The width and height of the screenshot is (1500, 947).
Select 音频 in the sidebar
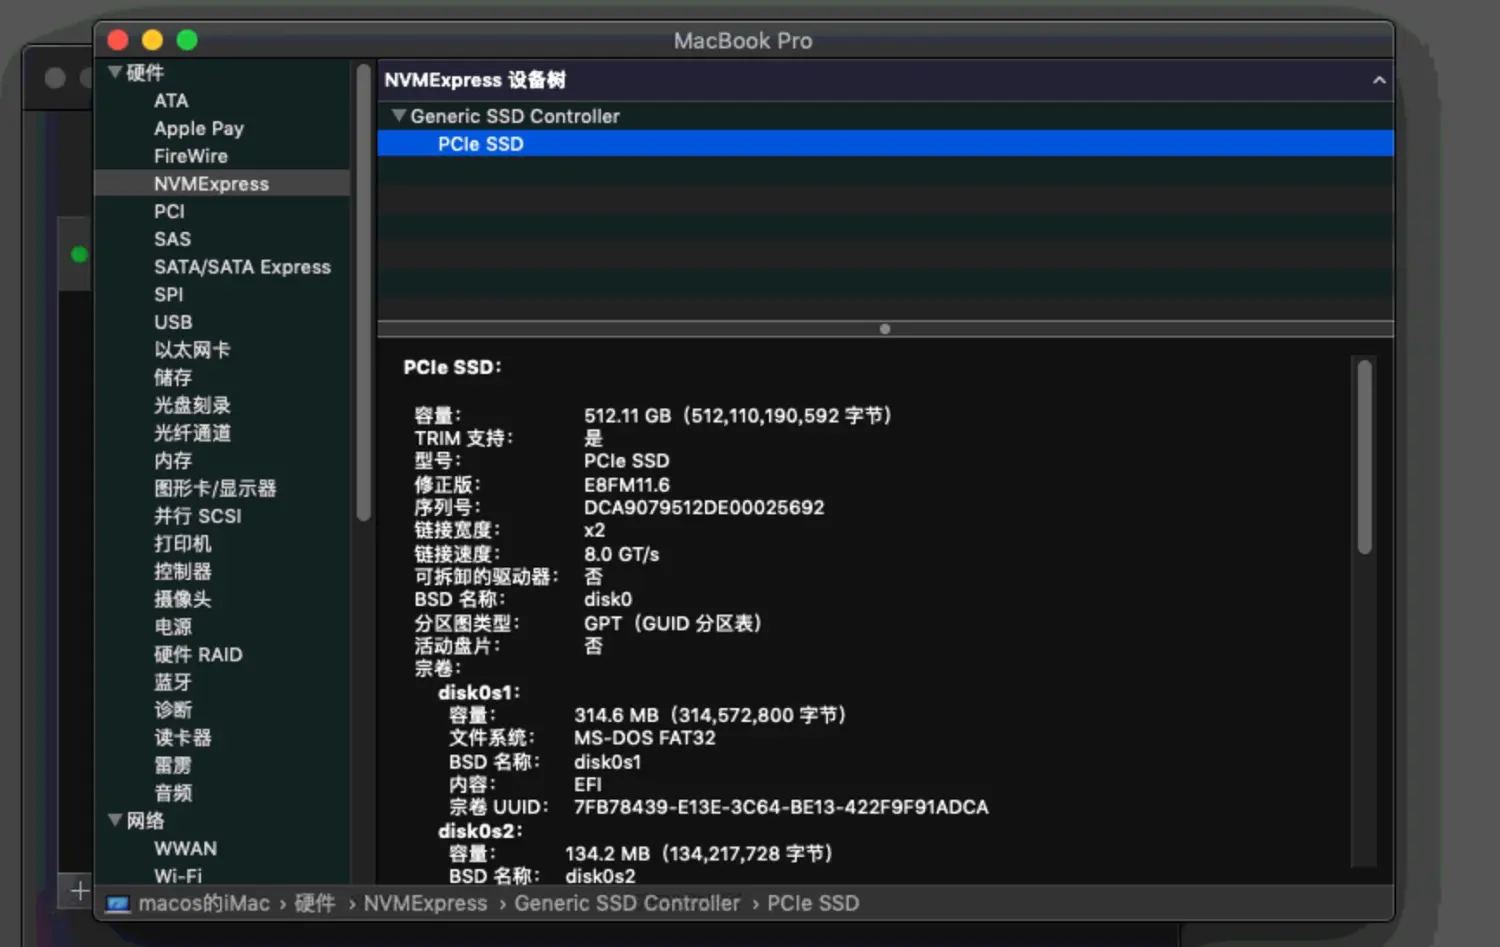coord(173,793)
